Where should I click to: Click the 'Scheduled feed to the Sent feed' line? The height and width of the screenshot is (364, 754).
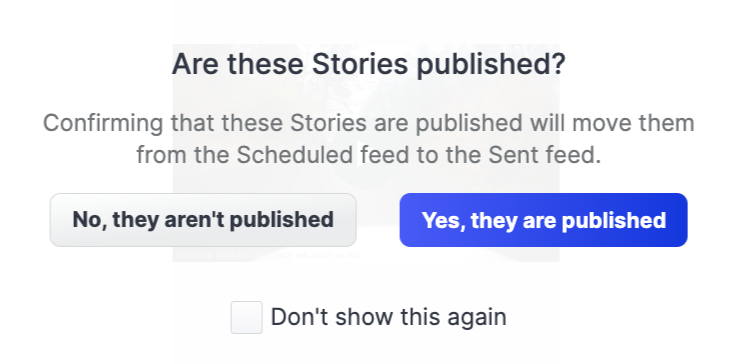[369, 155]
